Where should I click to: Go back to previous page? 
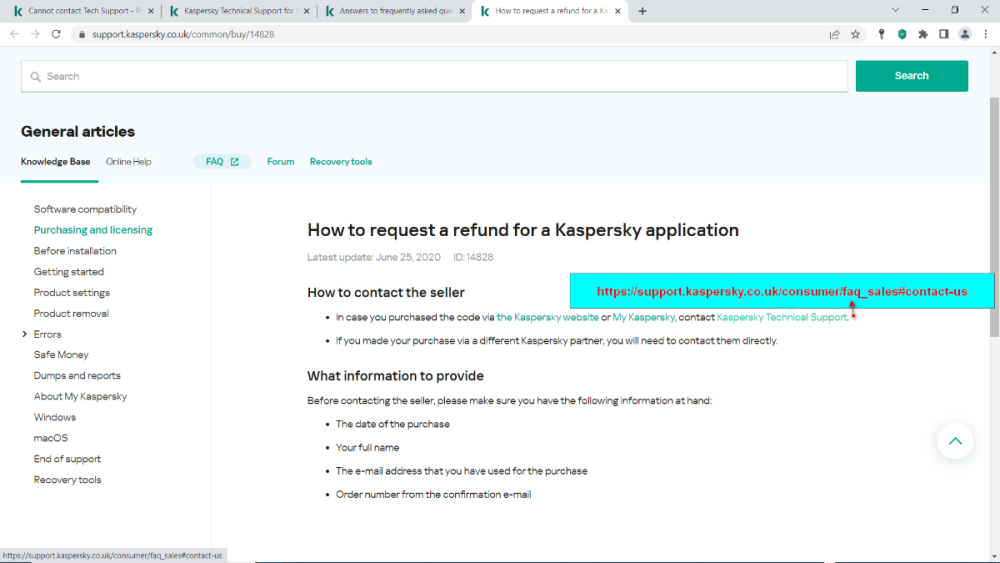[x=14, y=34]
